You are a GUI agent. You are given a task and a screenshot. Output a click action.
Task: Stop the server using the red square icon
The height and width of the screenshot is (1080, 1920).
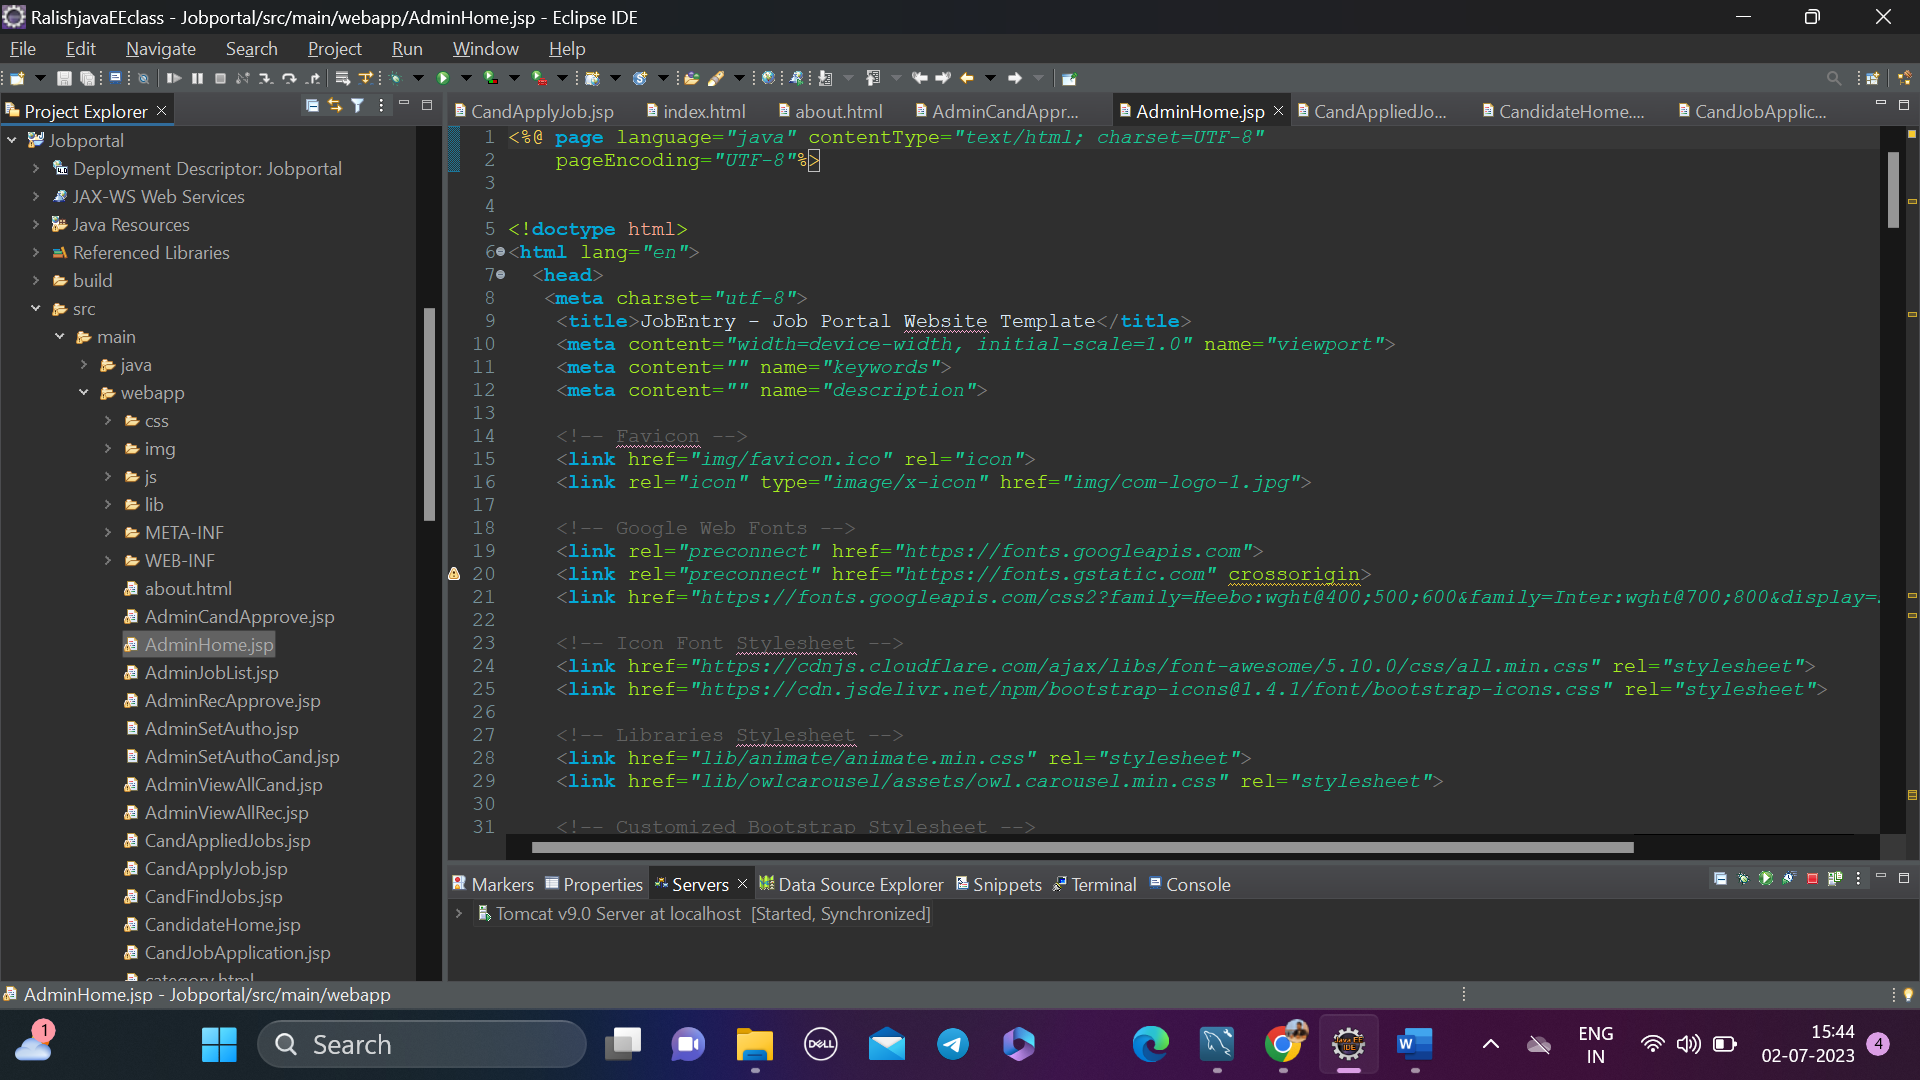point(1812,880)
